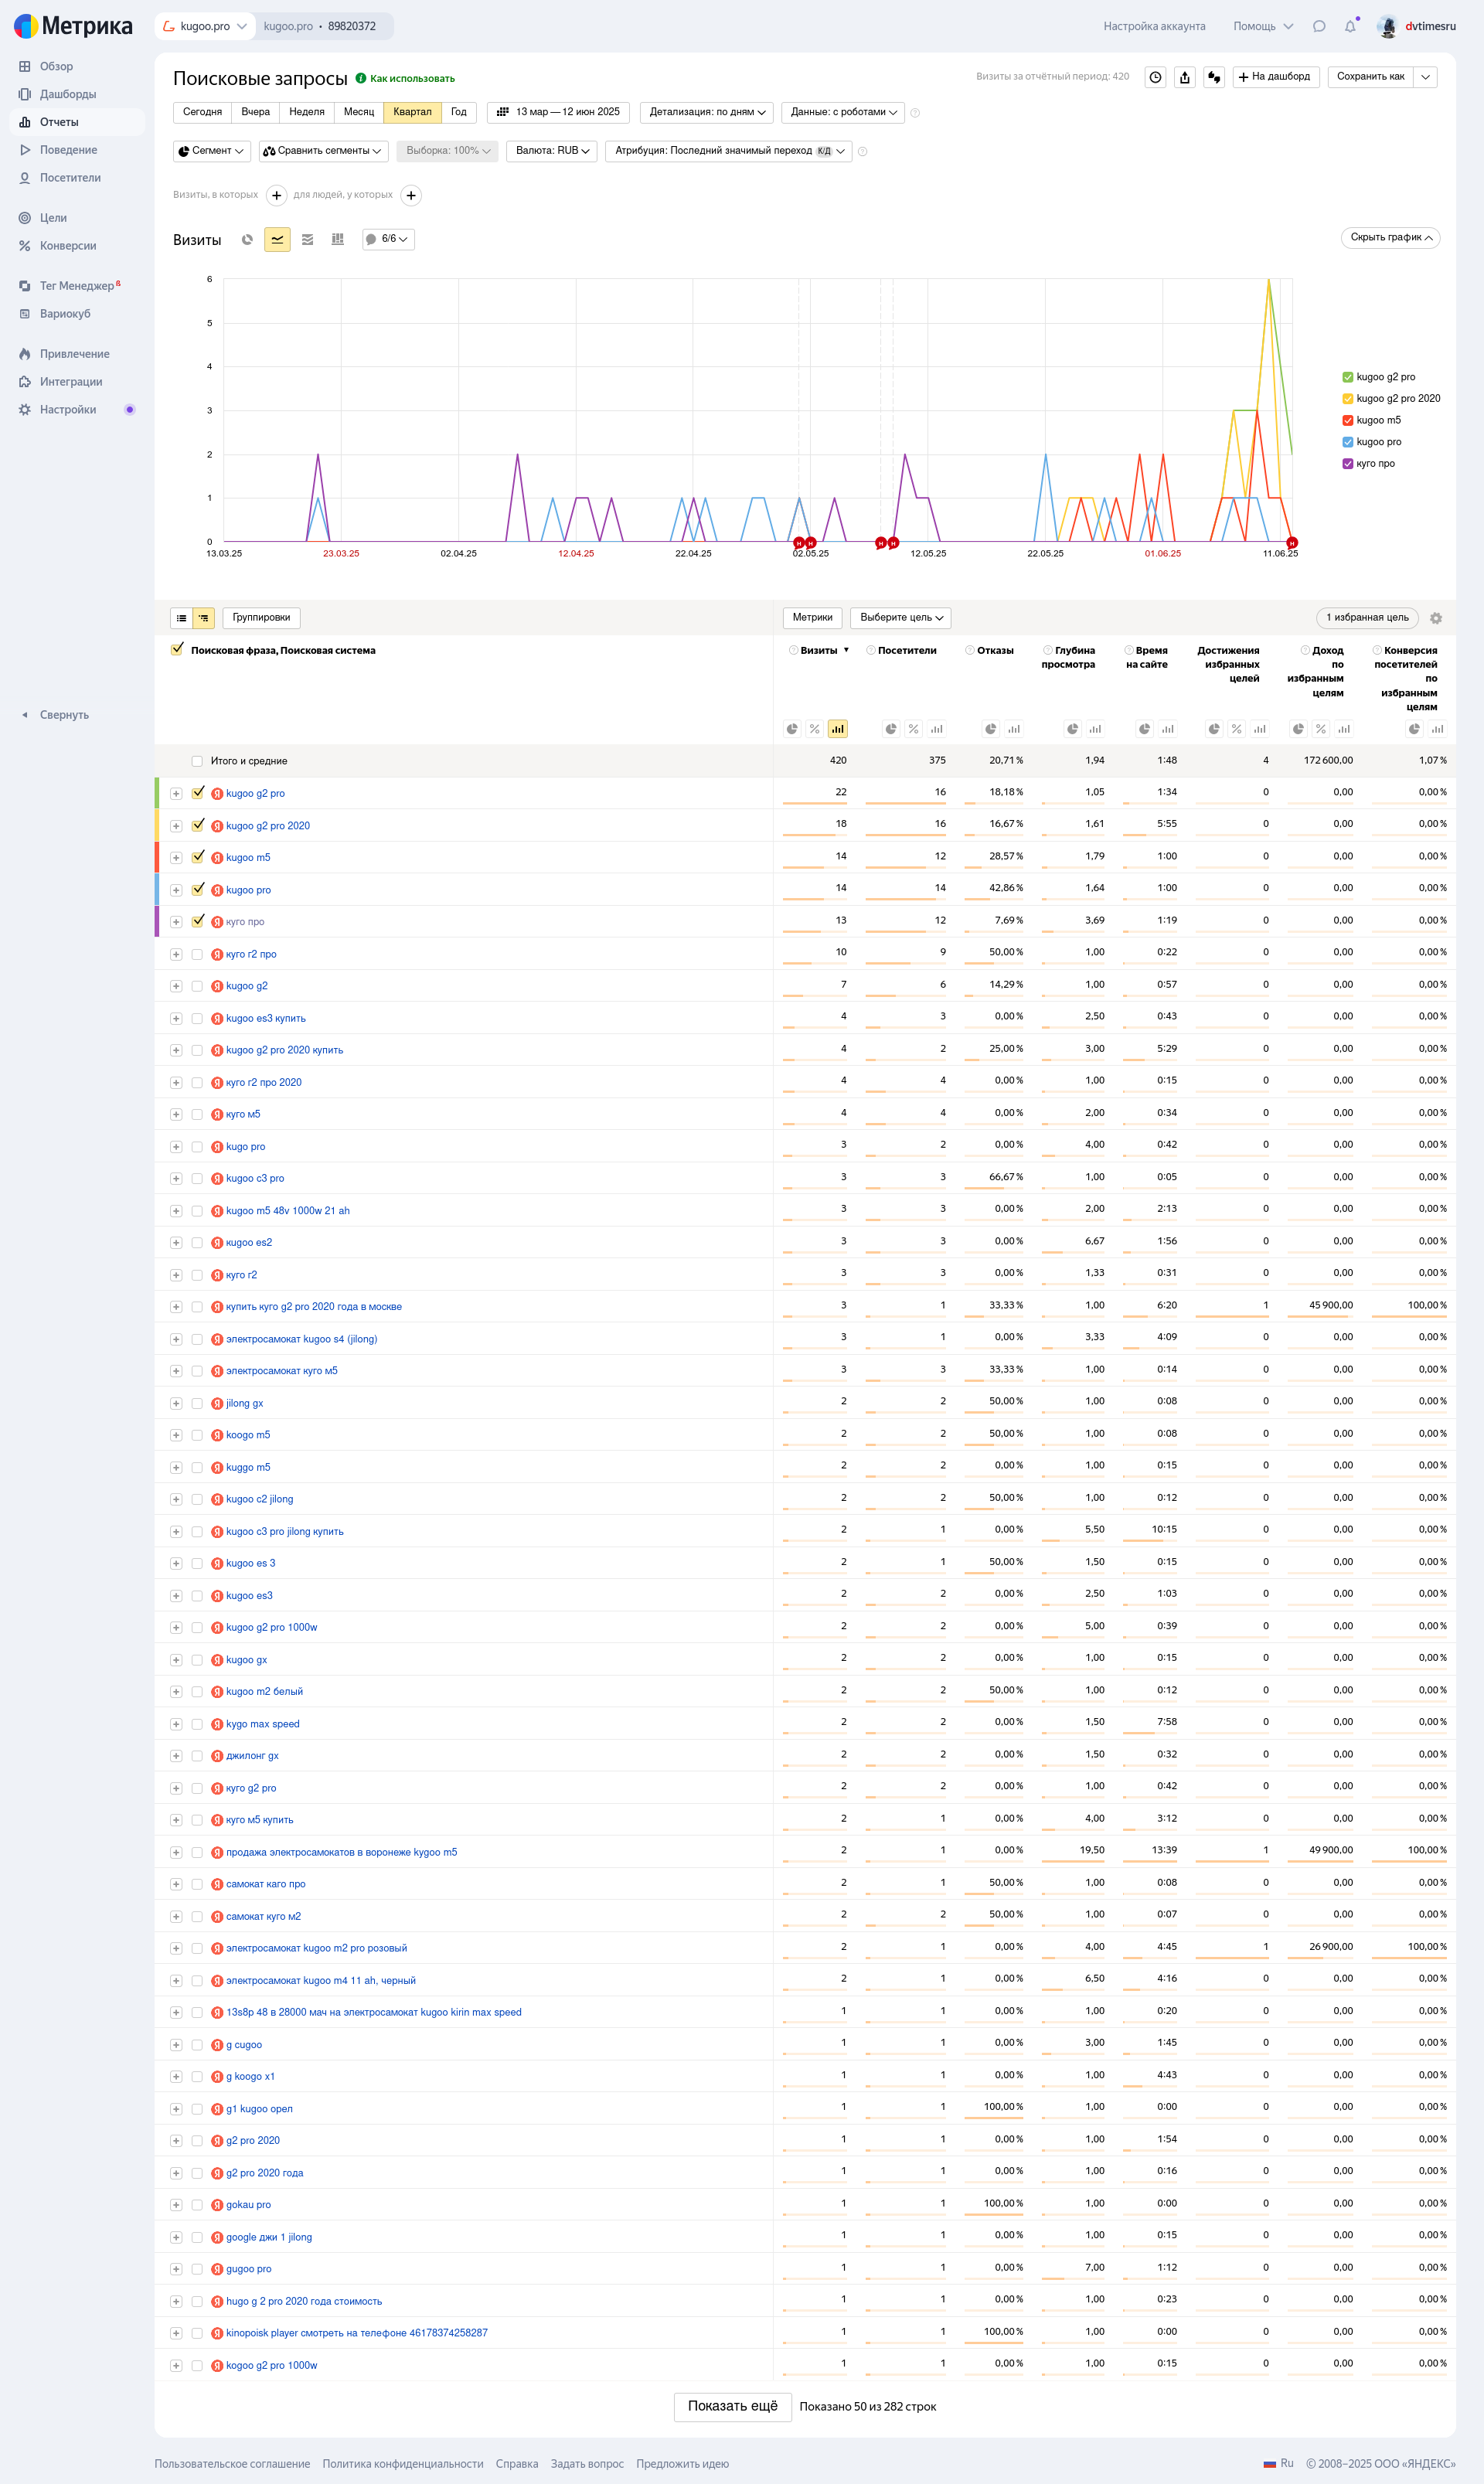The width and height of the screenshot is (1484, 2484).
Task: Toggle the Итого и средние checkbox
Action: [197, 761]
